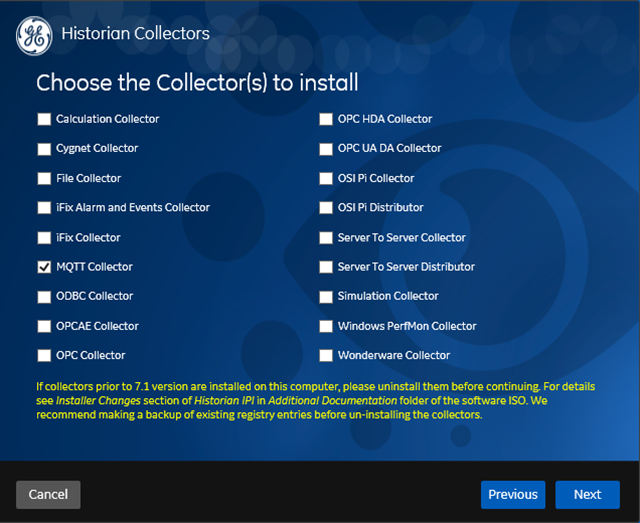Check the OSI Pi Collector box
Viewport: 640px width, 523px height.
(326, 178)
